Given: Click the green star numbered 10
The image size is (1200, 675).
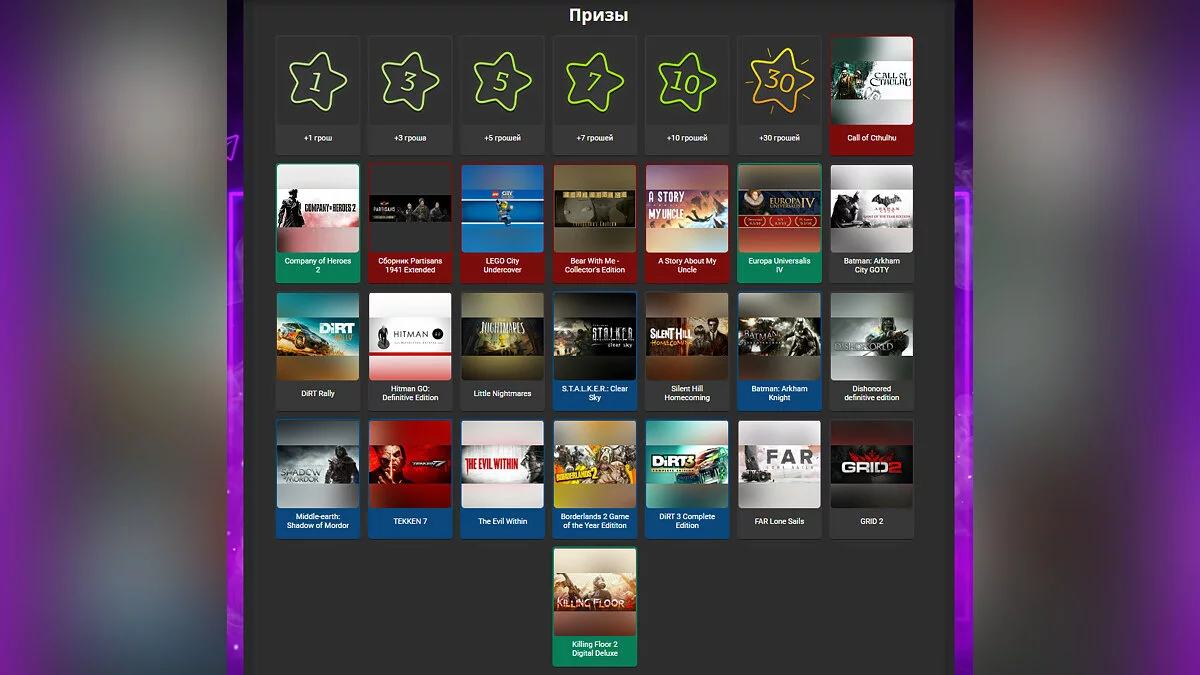Looking at the screenshot, I should [686, 80].
